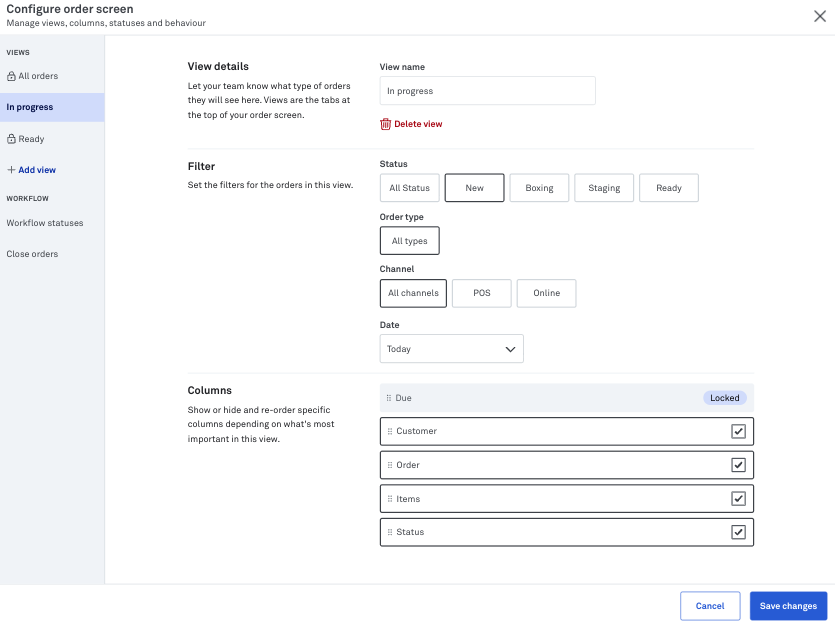Toggle the New status filter
835x626 pixels.
[474, 188]
